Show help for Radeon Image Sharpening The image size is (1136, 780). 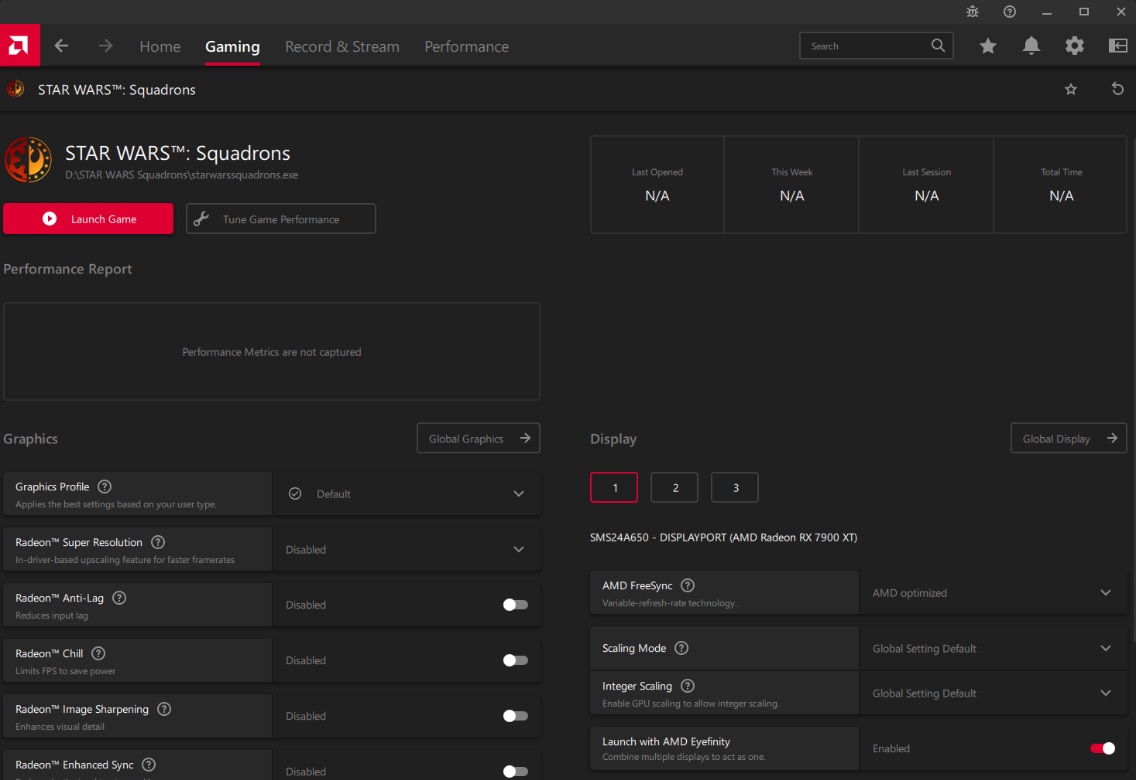pos(164,709)
